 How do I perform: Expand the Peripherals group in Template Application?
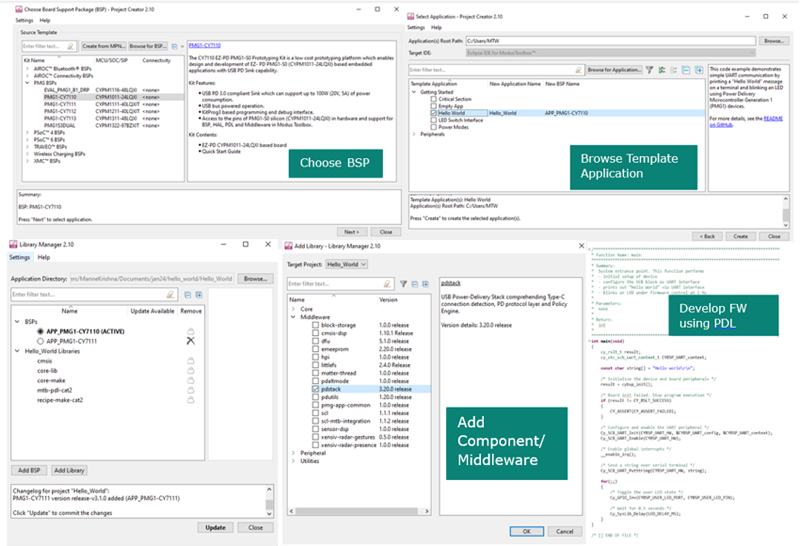point(414,134)
